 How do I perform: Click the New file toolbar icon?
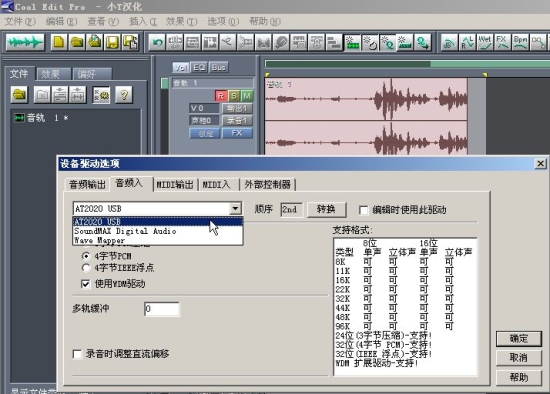[59, 42]
